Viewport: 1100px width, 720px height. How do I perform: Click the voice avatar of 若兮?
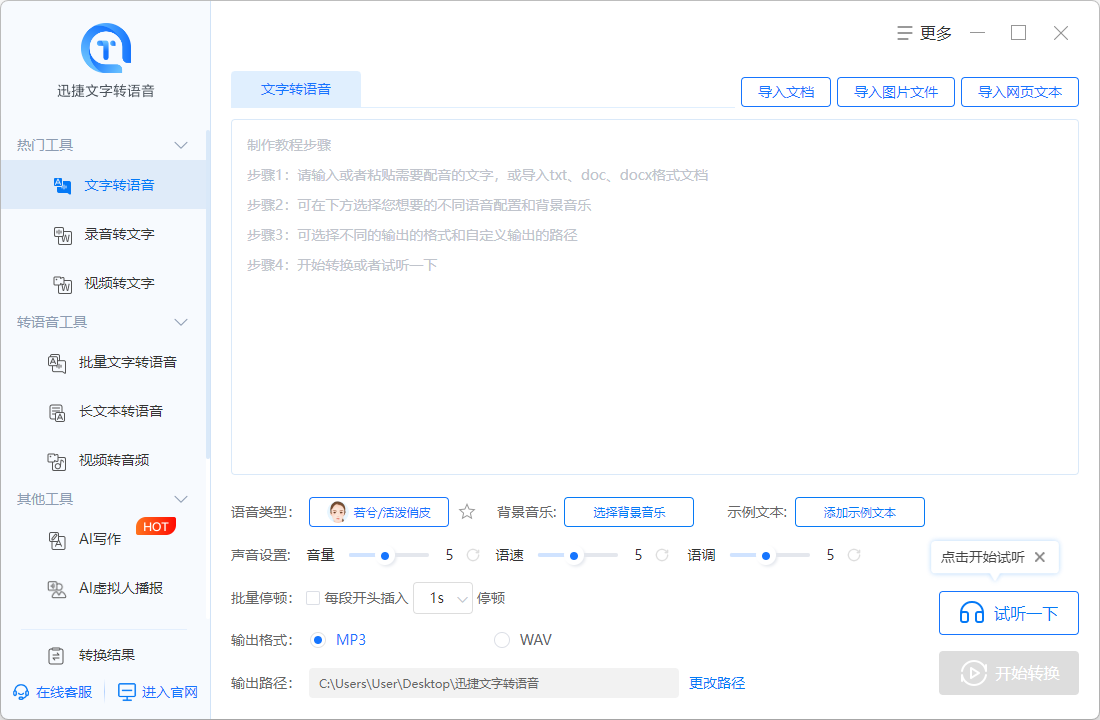click(x=338, y=512)
